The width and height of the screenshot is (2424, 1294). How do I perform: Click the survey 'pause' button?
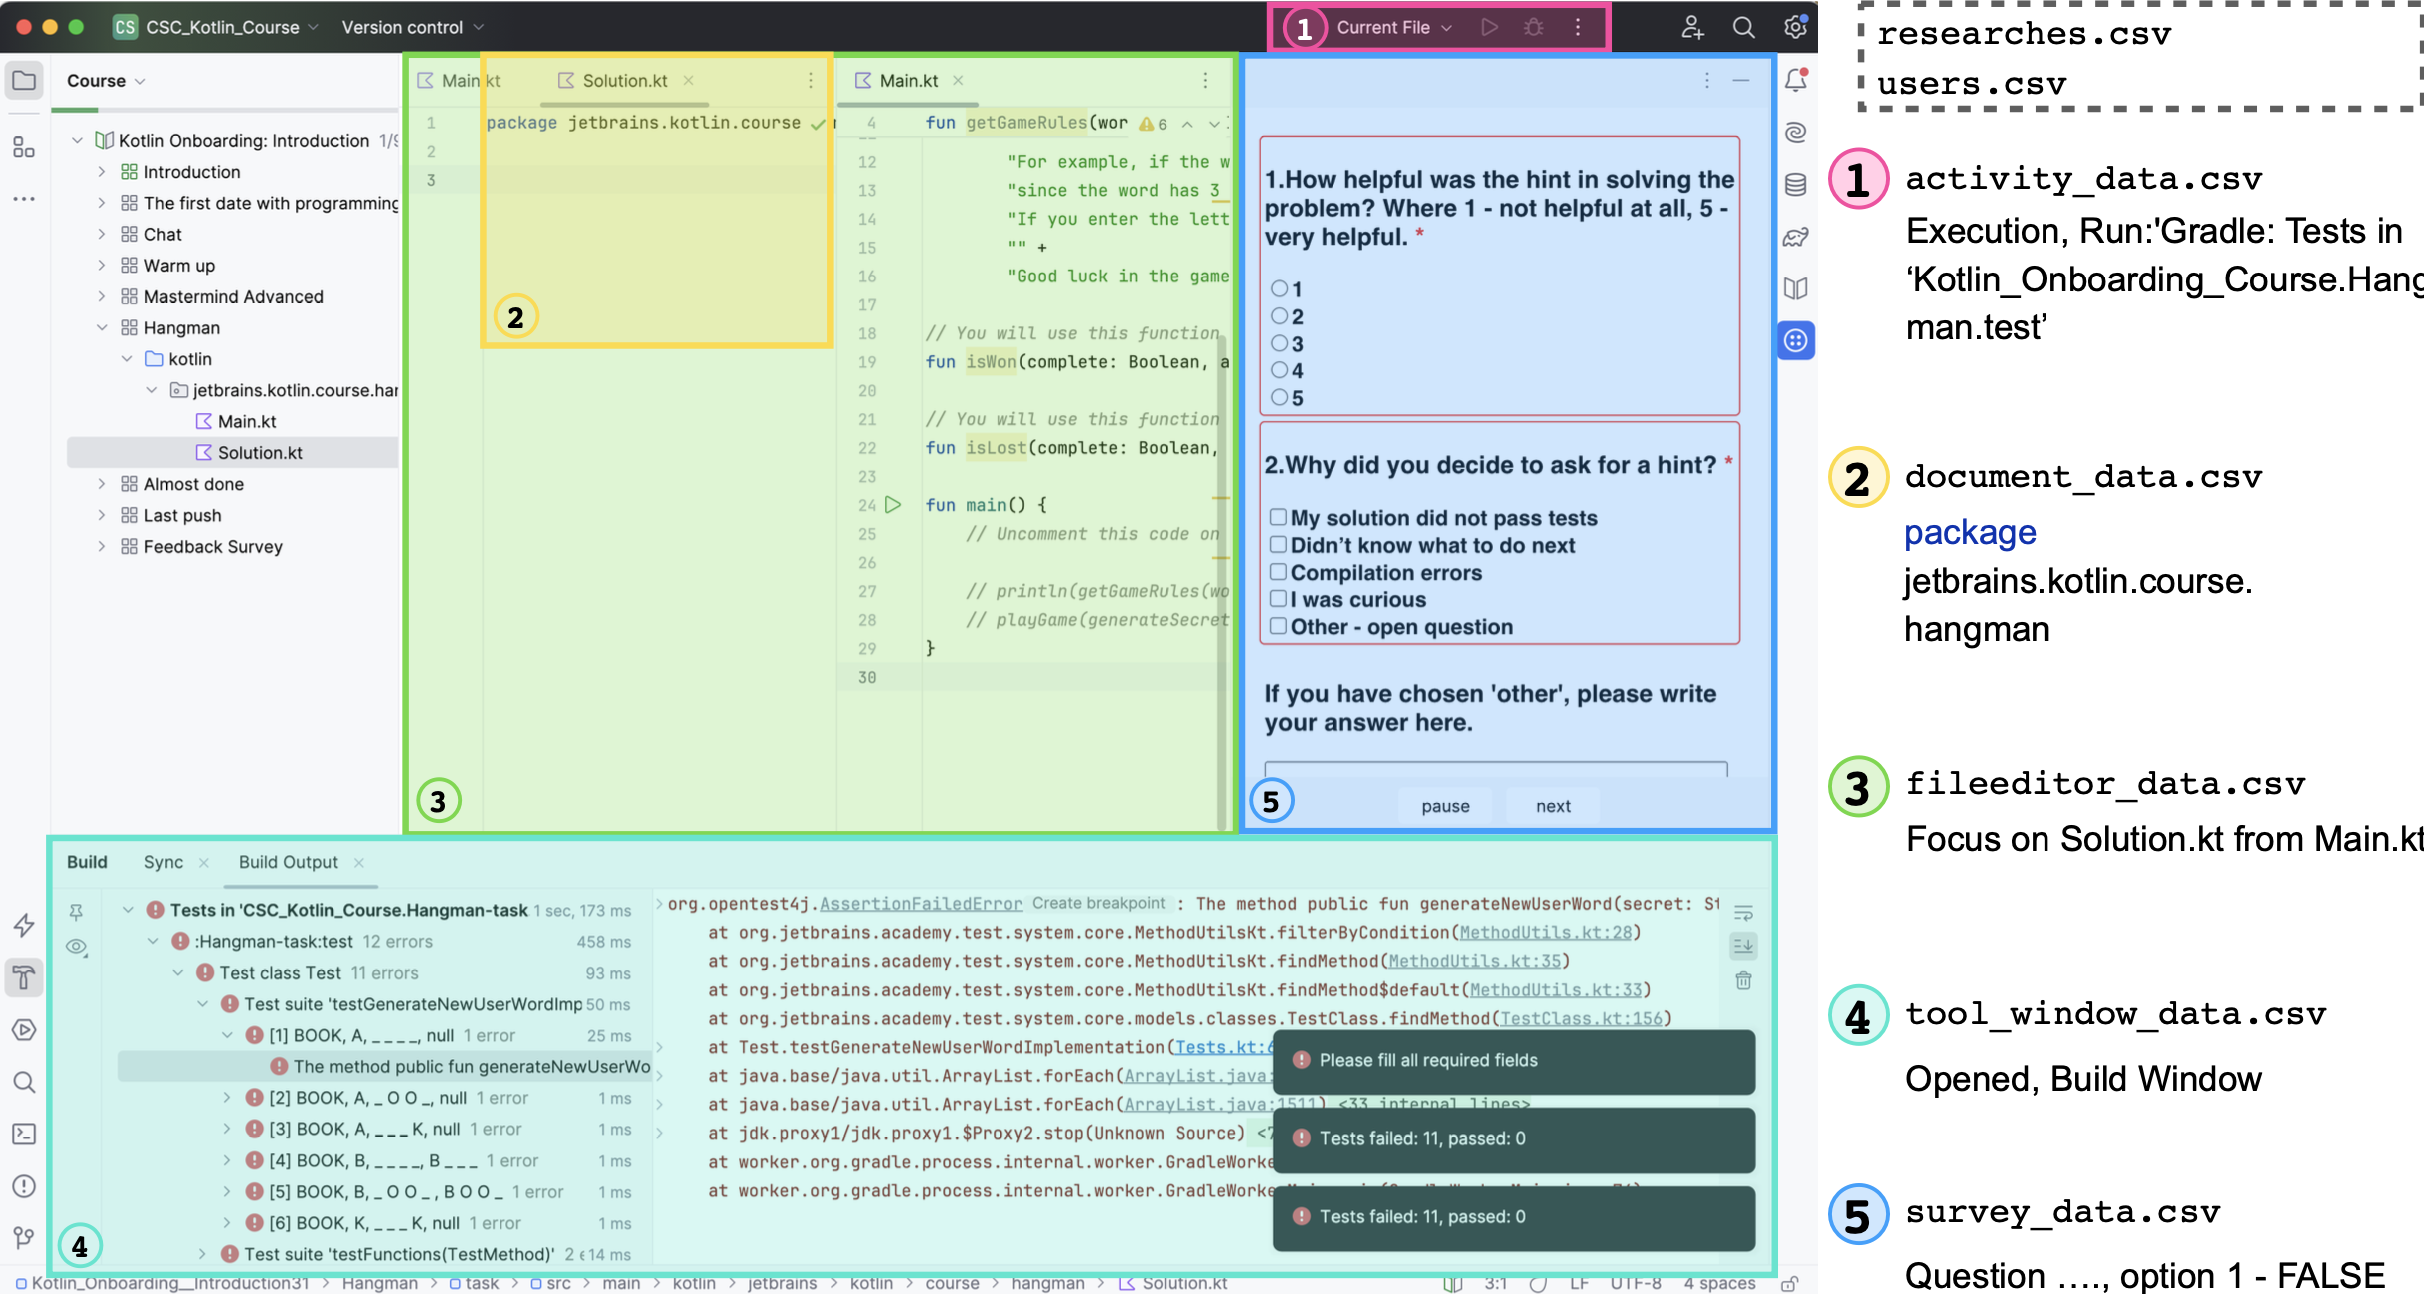[1445, 806]
